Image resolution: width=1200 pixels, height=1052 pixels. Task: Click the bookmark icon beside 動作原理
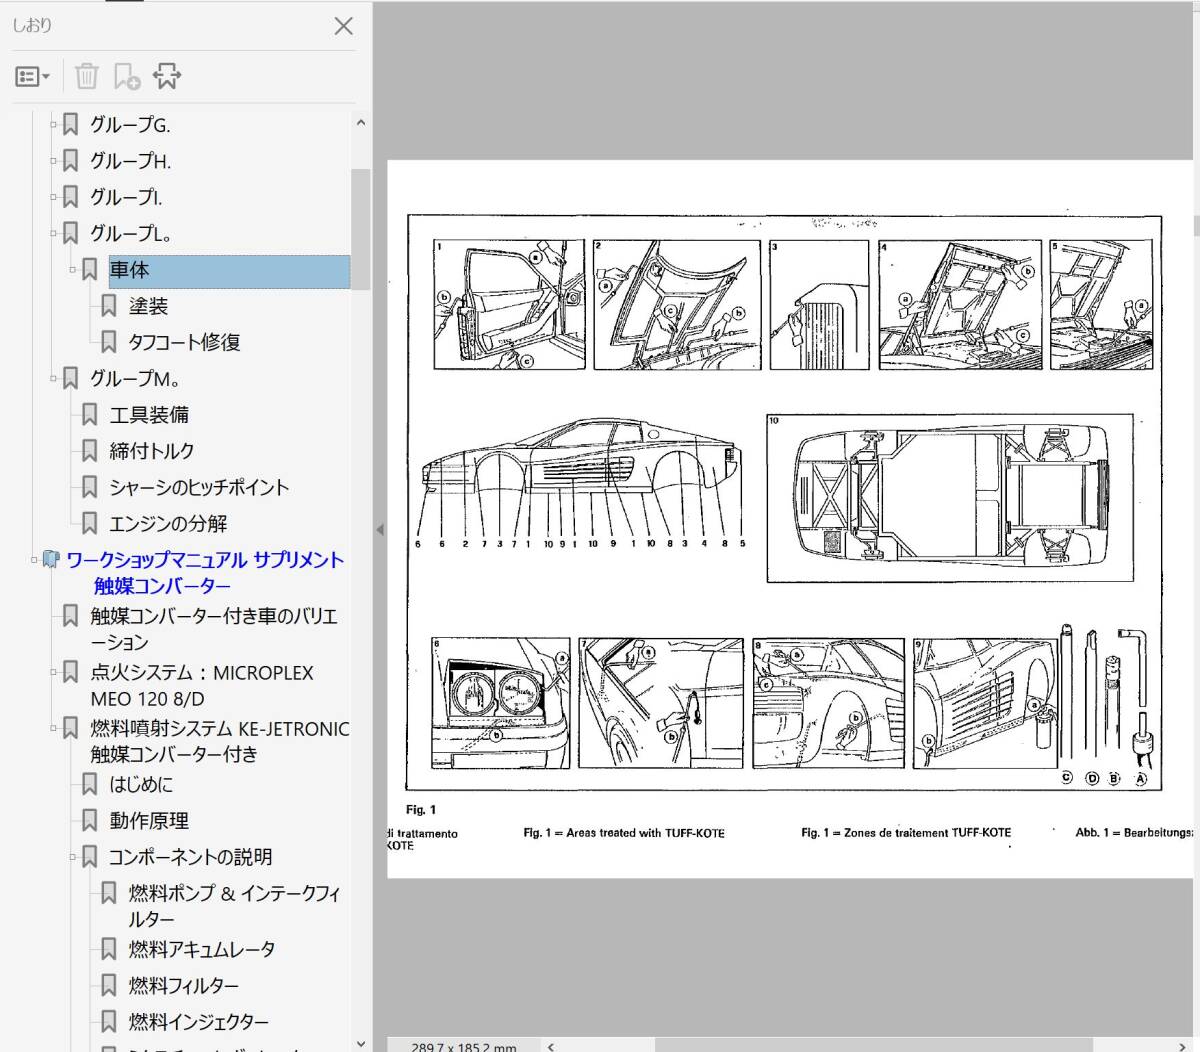90,821
